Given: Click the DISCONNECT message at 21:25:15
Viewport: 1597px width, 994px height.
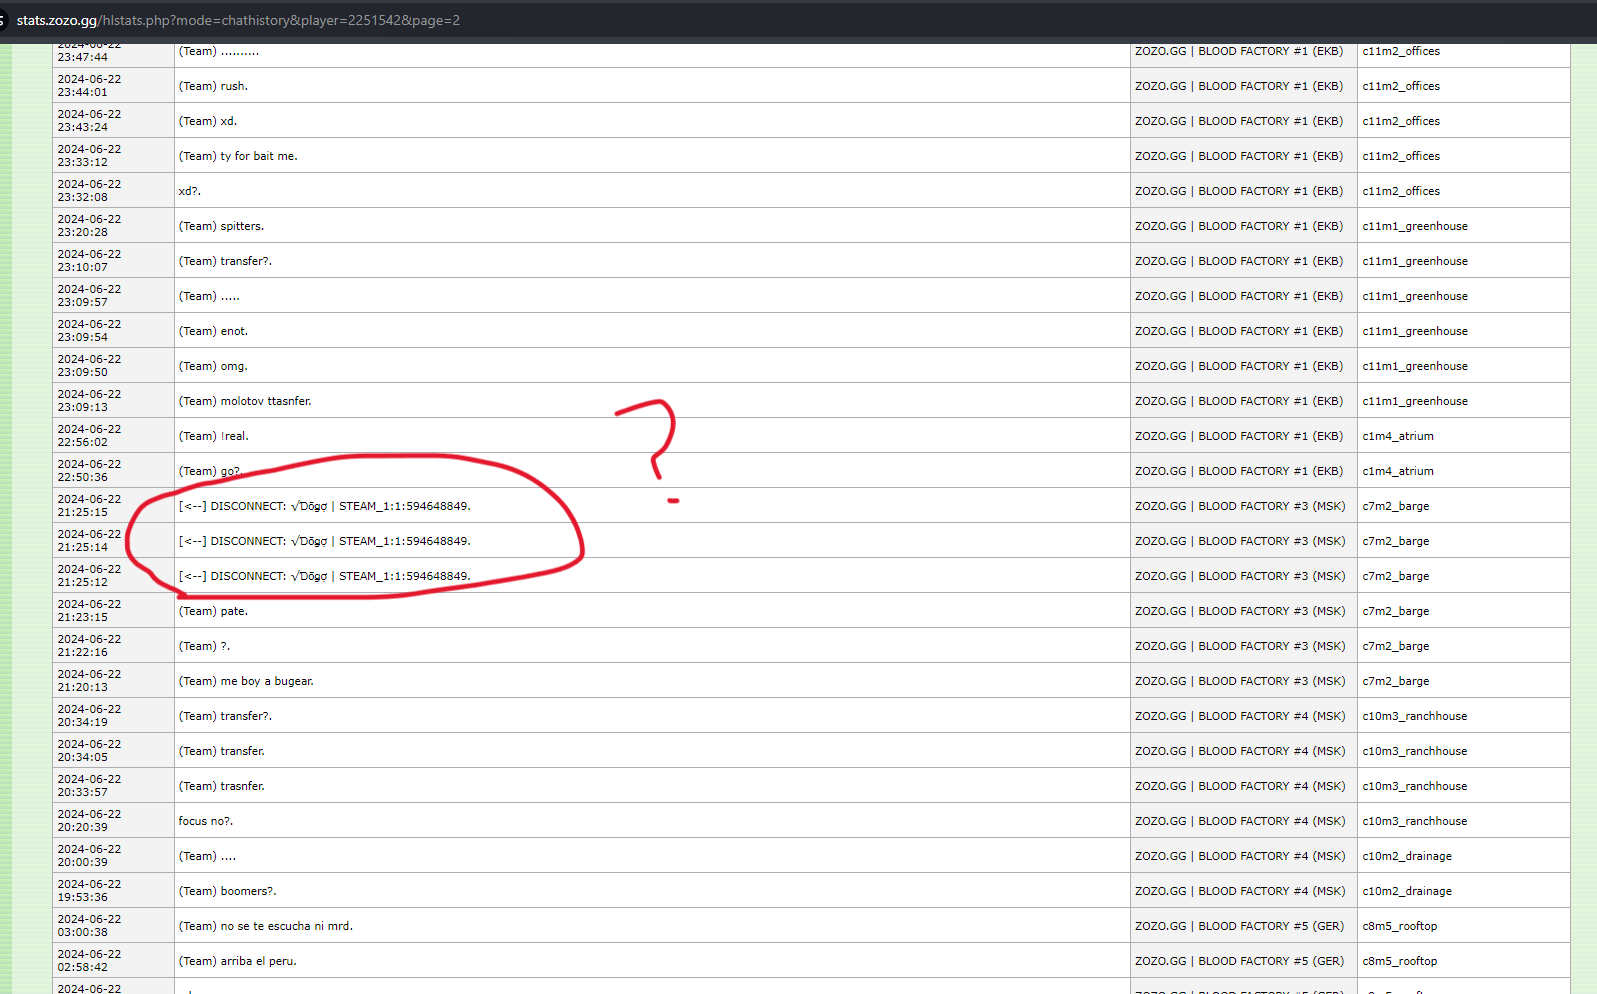Looking at the screenshot, I should [324, 506].
